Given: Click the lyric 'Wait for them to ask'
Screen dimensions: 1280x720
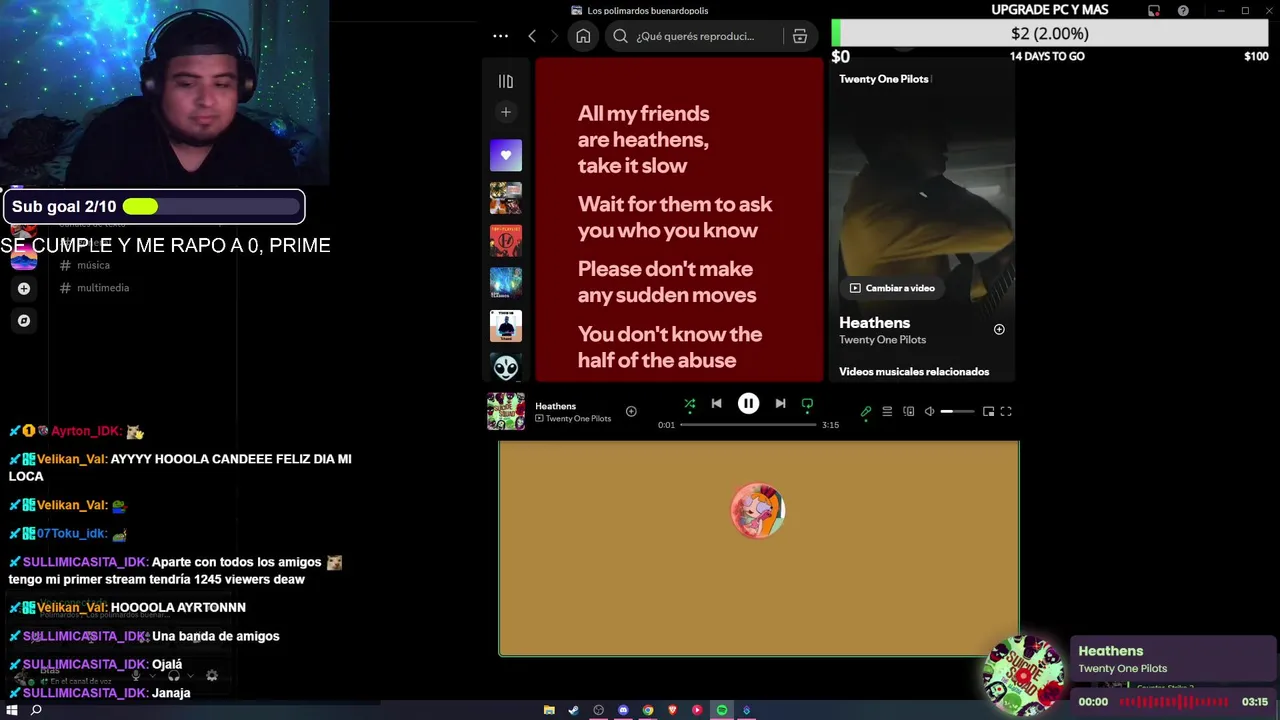Looking at the screenshot, I should pos(675,217).
